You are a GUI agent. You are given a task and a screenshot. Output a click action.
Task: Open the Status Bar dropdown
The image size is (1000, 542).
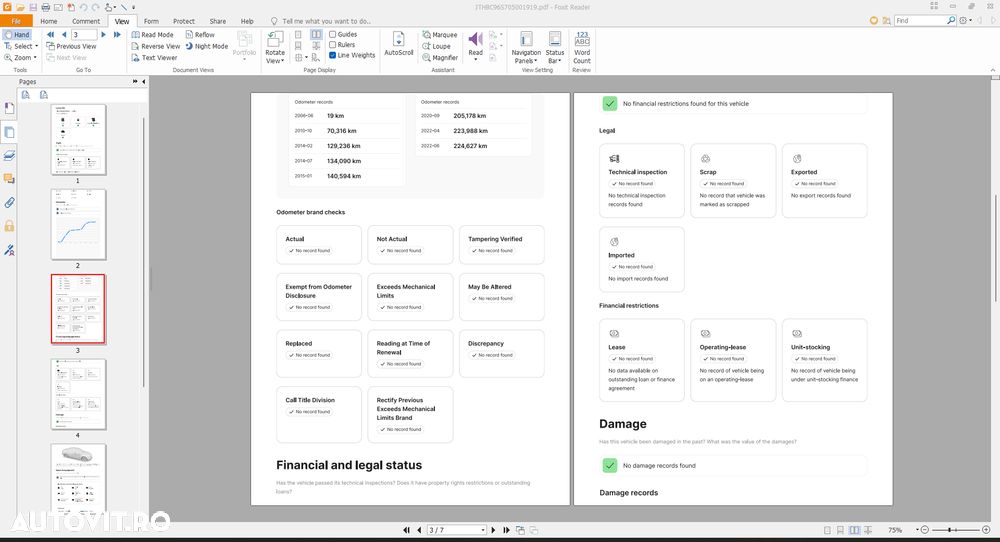pos(555,47)
